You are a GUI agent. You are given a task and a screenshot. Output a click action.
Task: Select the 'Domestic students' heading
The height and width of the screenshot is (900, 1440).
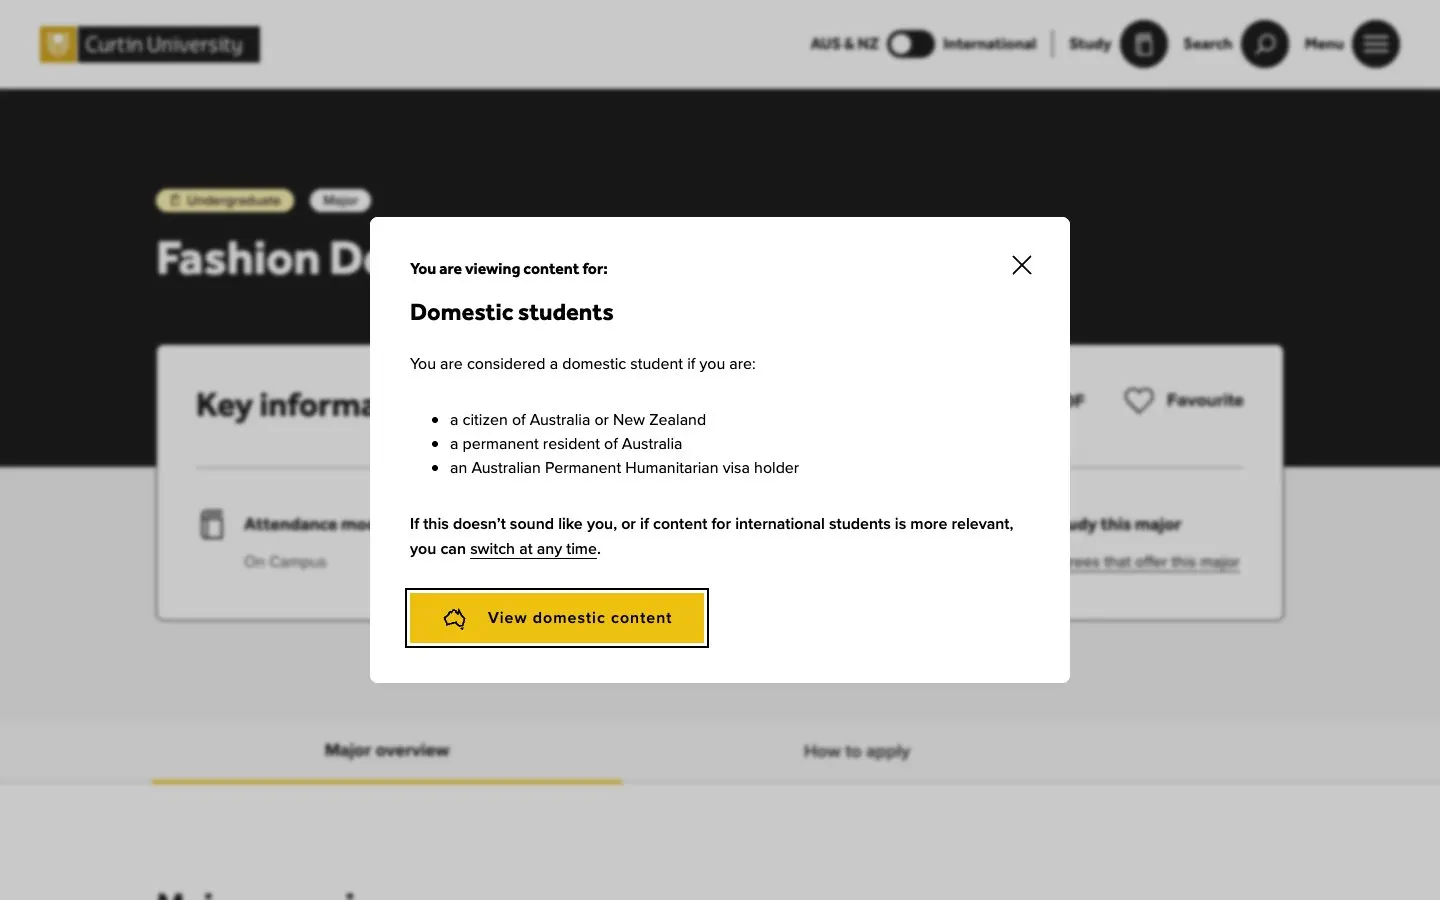click(512, 312)
